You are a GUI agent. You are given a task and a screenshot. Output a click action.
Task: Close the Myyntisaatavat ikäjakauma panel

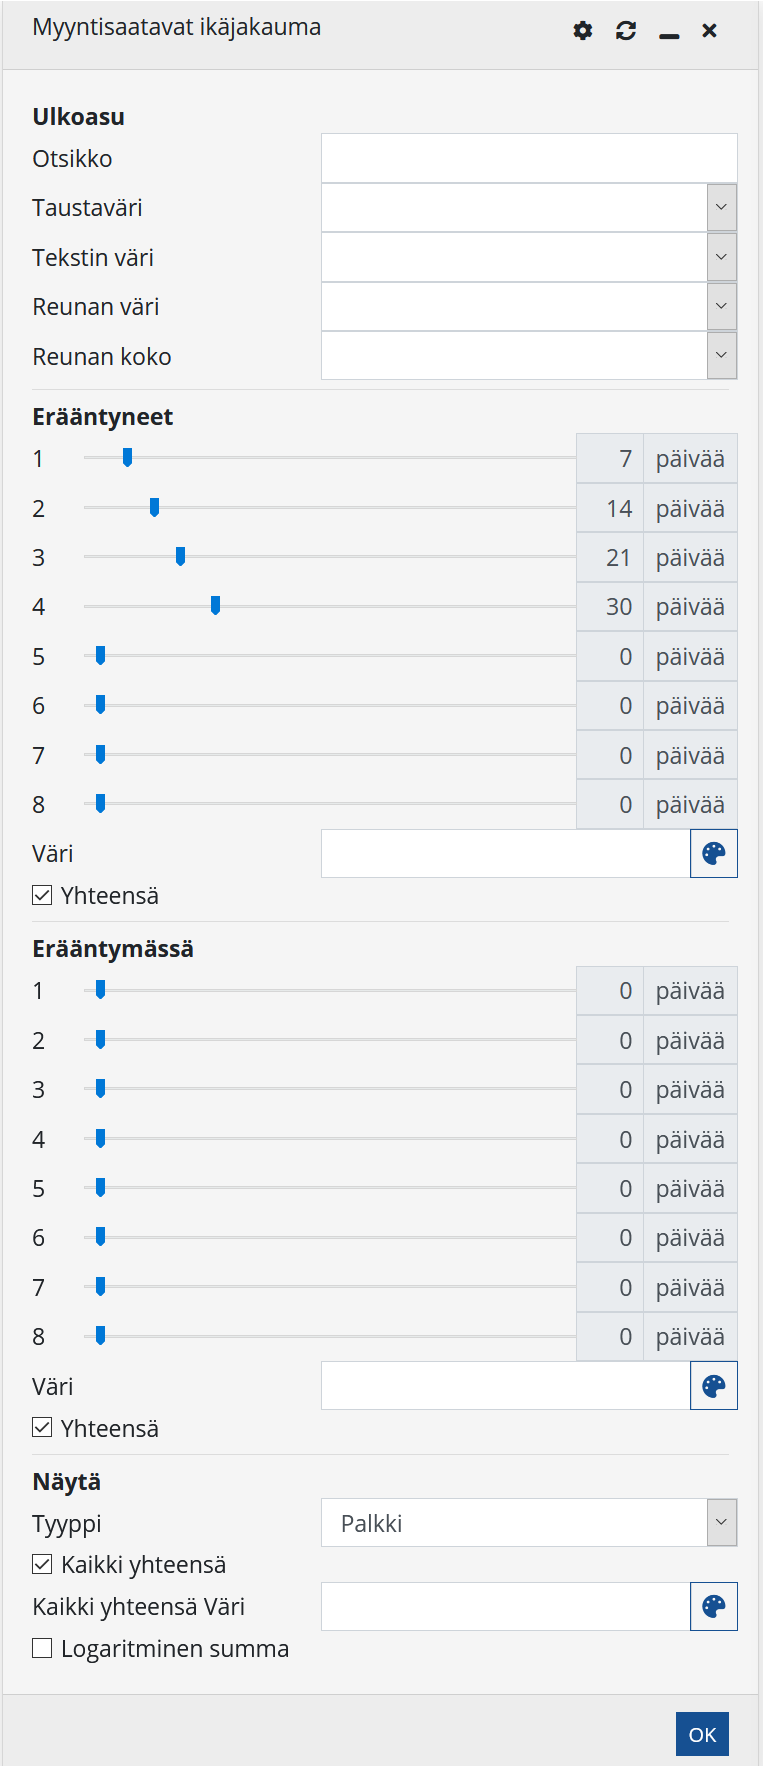[x=709, y=31]
